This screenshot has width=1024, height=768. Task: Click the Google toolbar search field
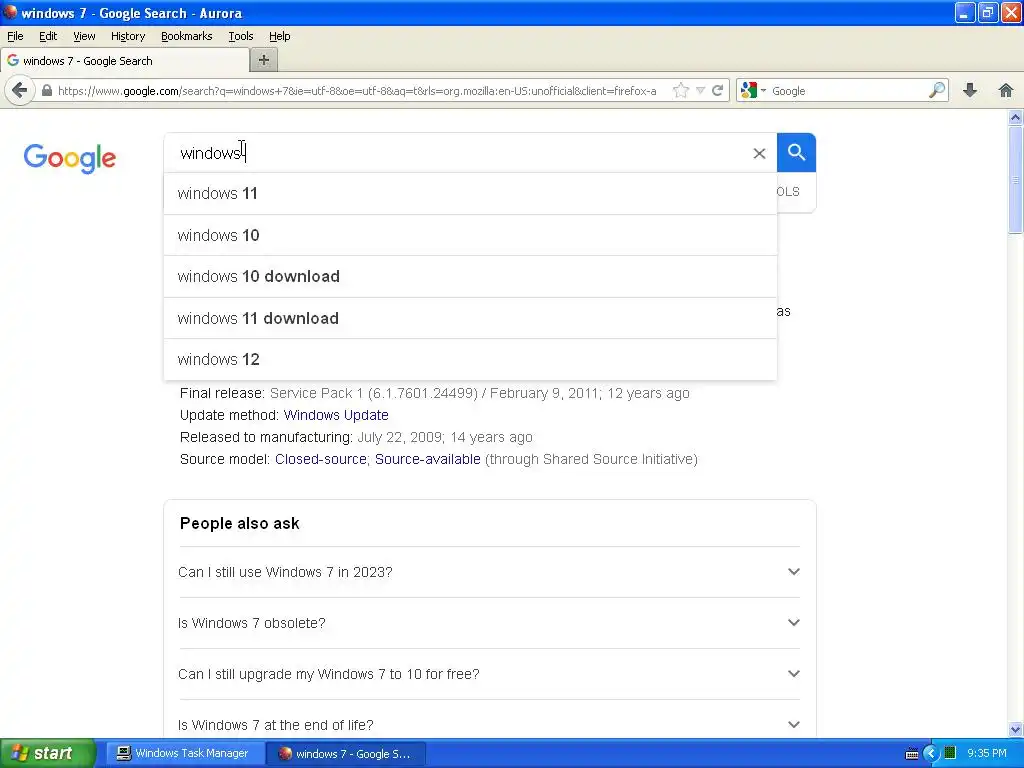pos(848,91)
